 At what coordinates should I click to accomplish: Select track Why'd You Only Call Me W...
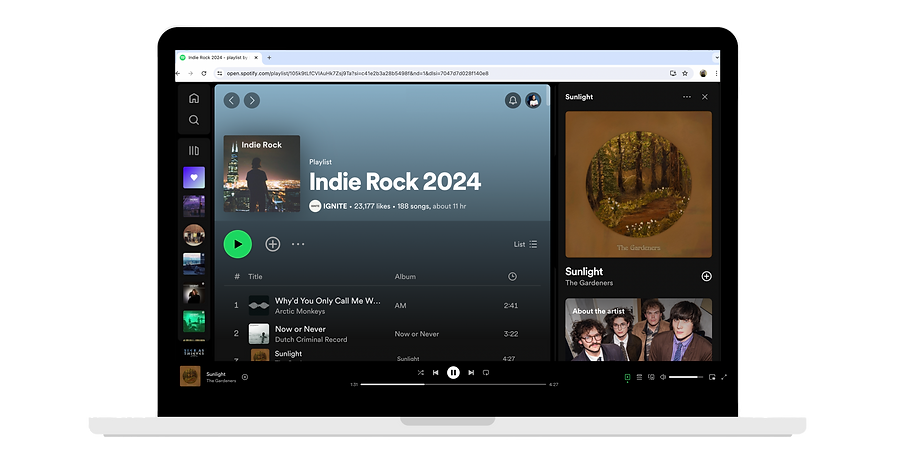coord(328,301)
